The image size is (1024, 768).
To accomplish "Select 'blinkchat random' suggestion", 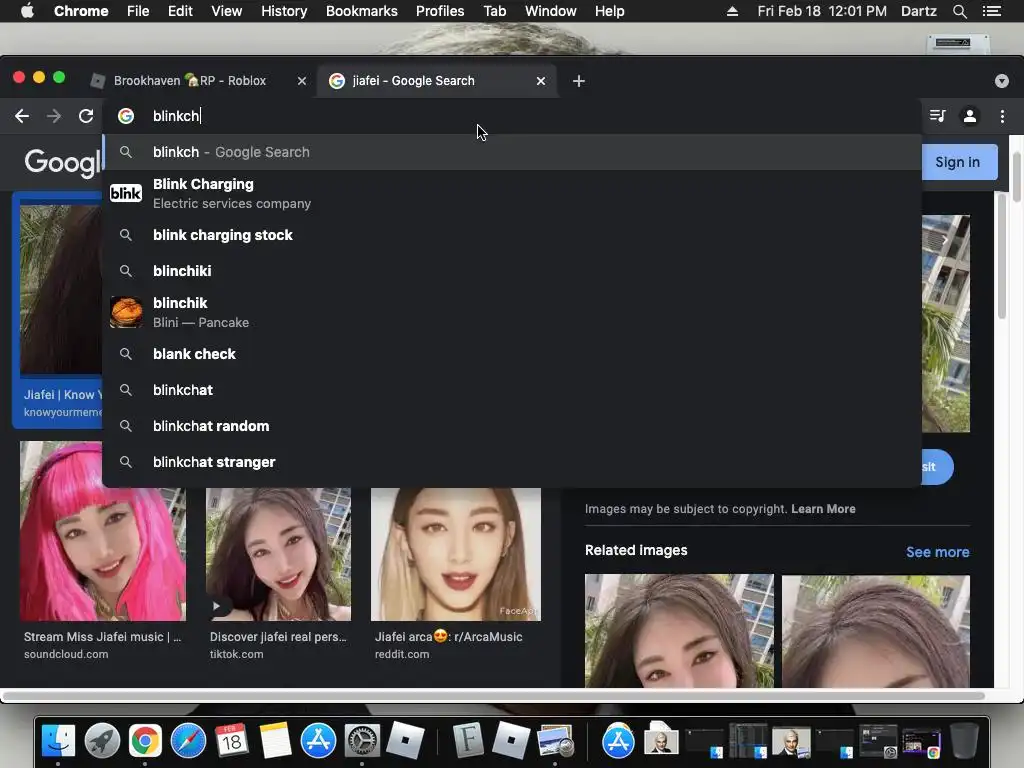I will point(512,426).
